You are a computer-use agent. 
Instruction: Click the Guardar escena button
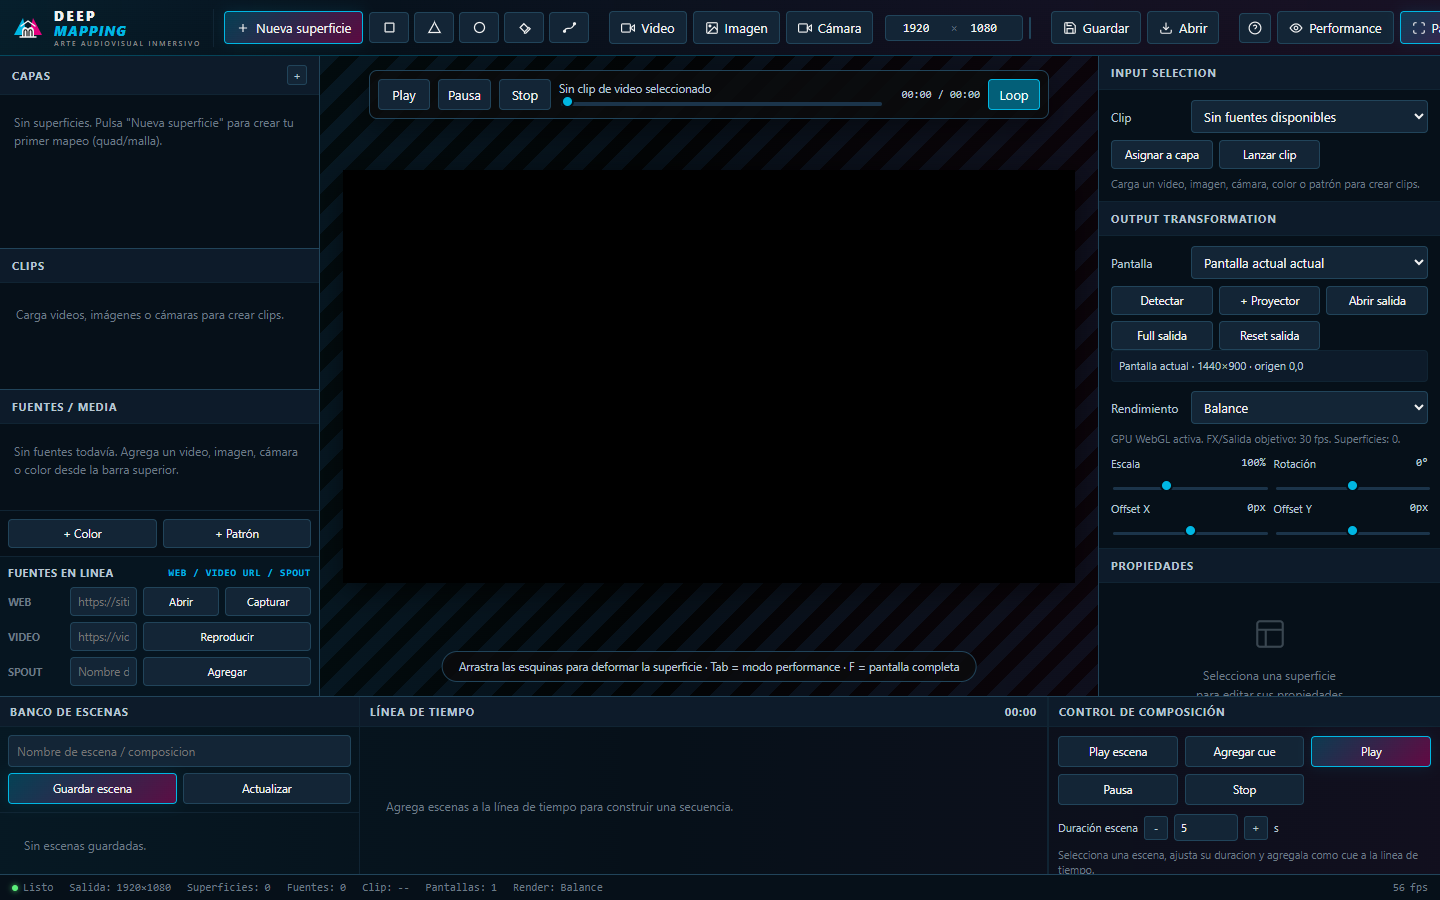92,789
